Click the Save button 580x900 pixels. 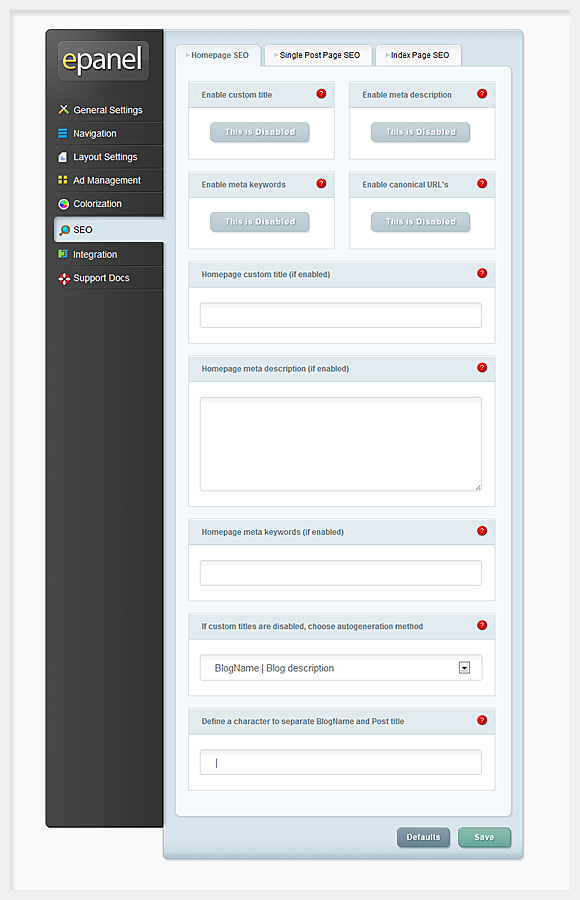484,837
